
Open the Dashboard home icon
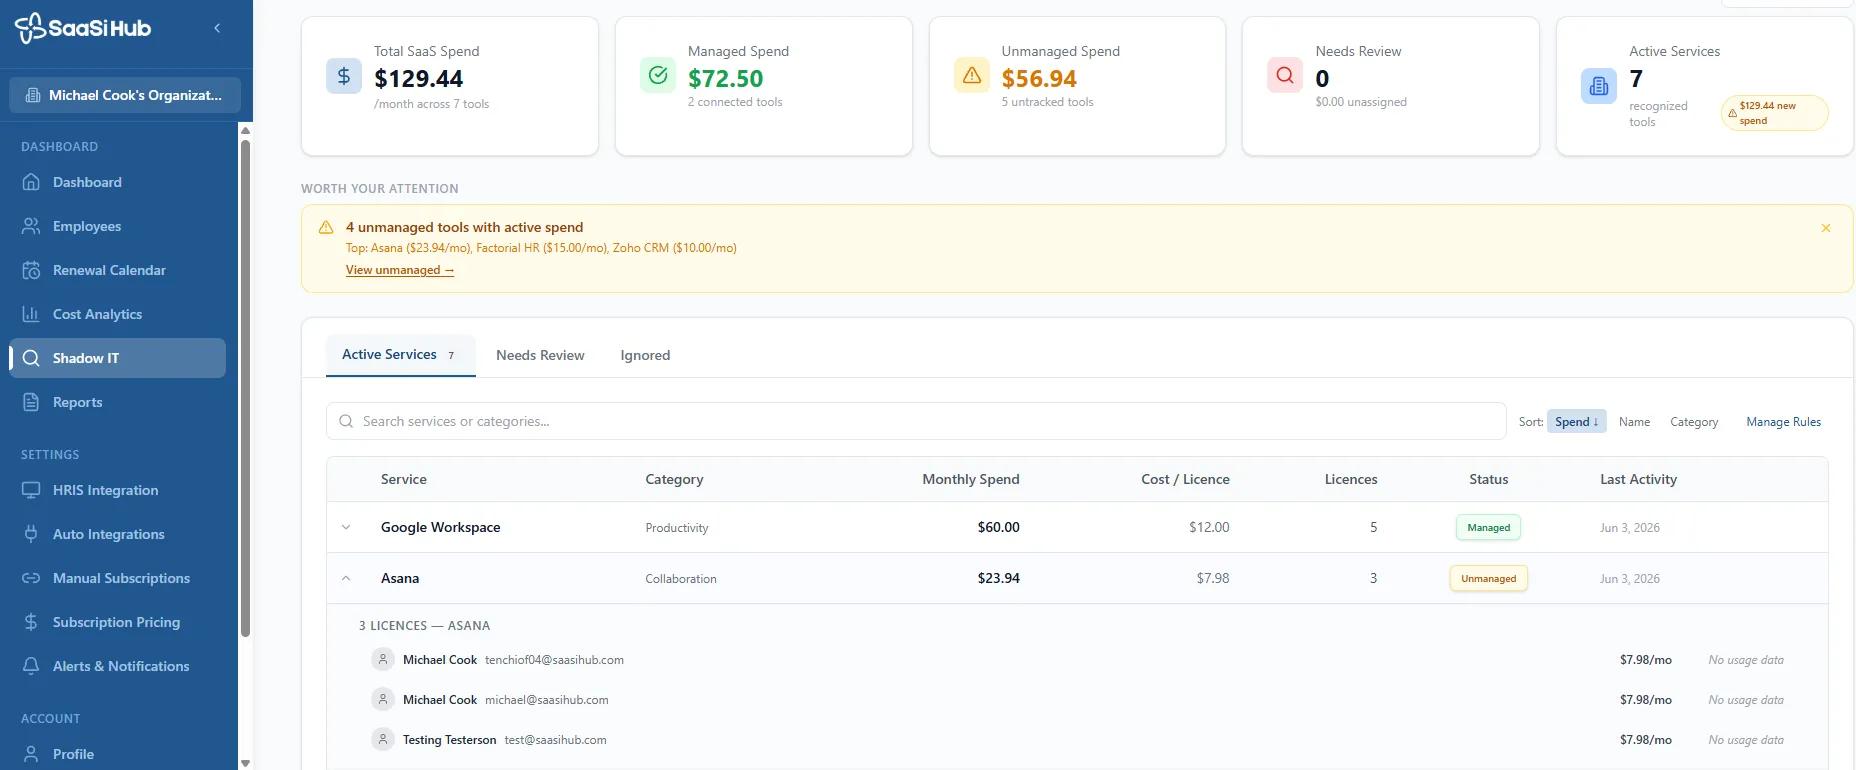[31, 182]
